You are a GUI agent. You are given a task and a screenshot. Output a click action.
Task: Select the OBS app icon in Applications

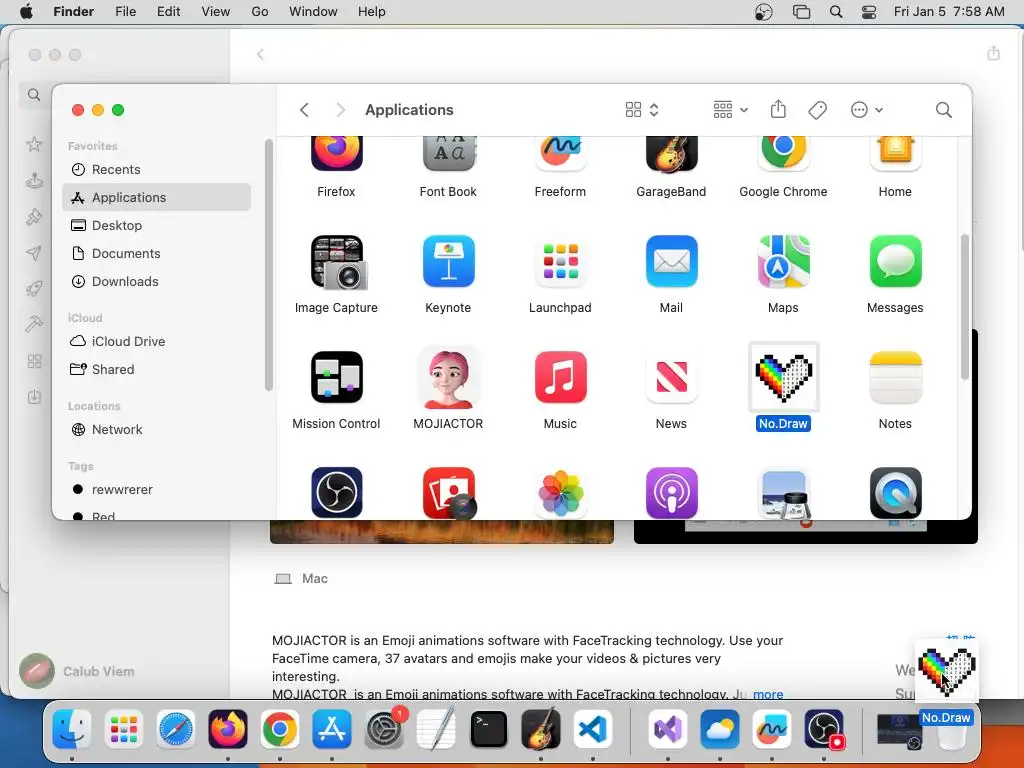tap(336, 493)
